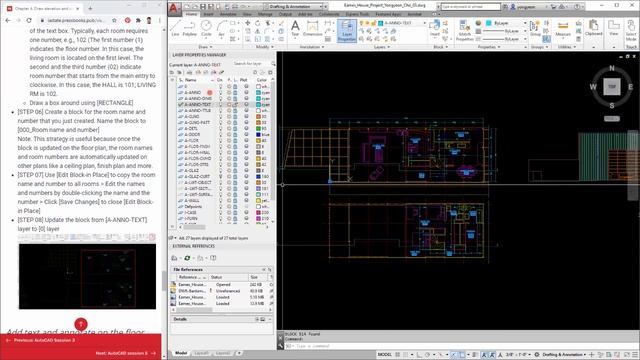The image size is (640, 360).
Task: Click the Status column header in File References
Action: point(229,277)
